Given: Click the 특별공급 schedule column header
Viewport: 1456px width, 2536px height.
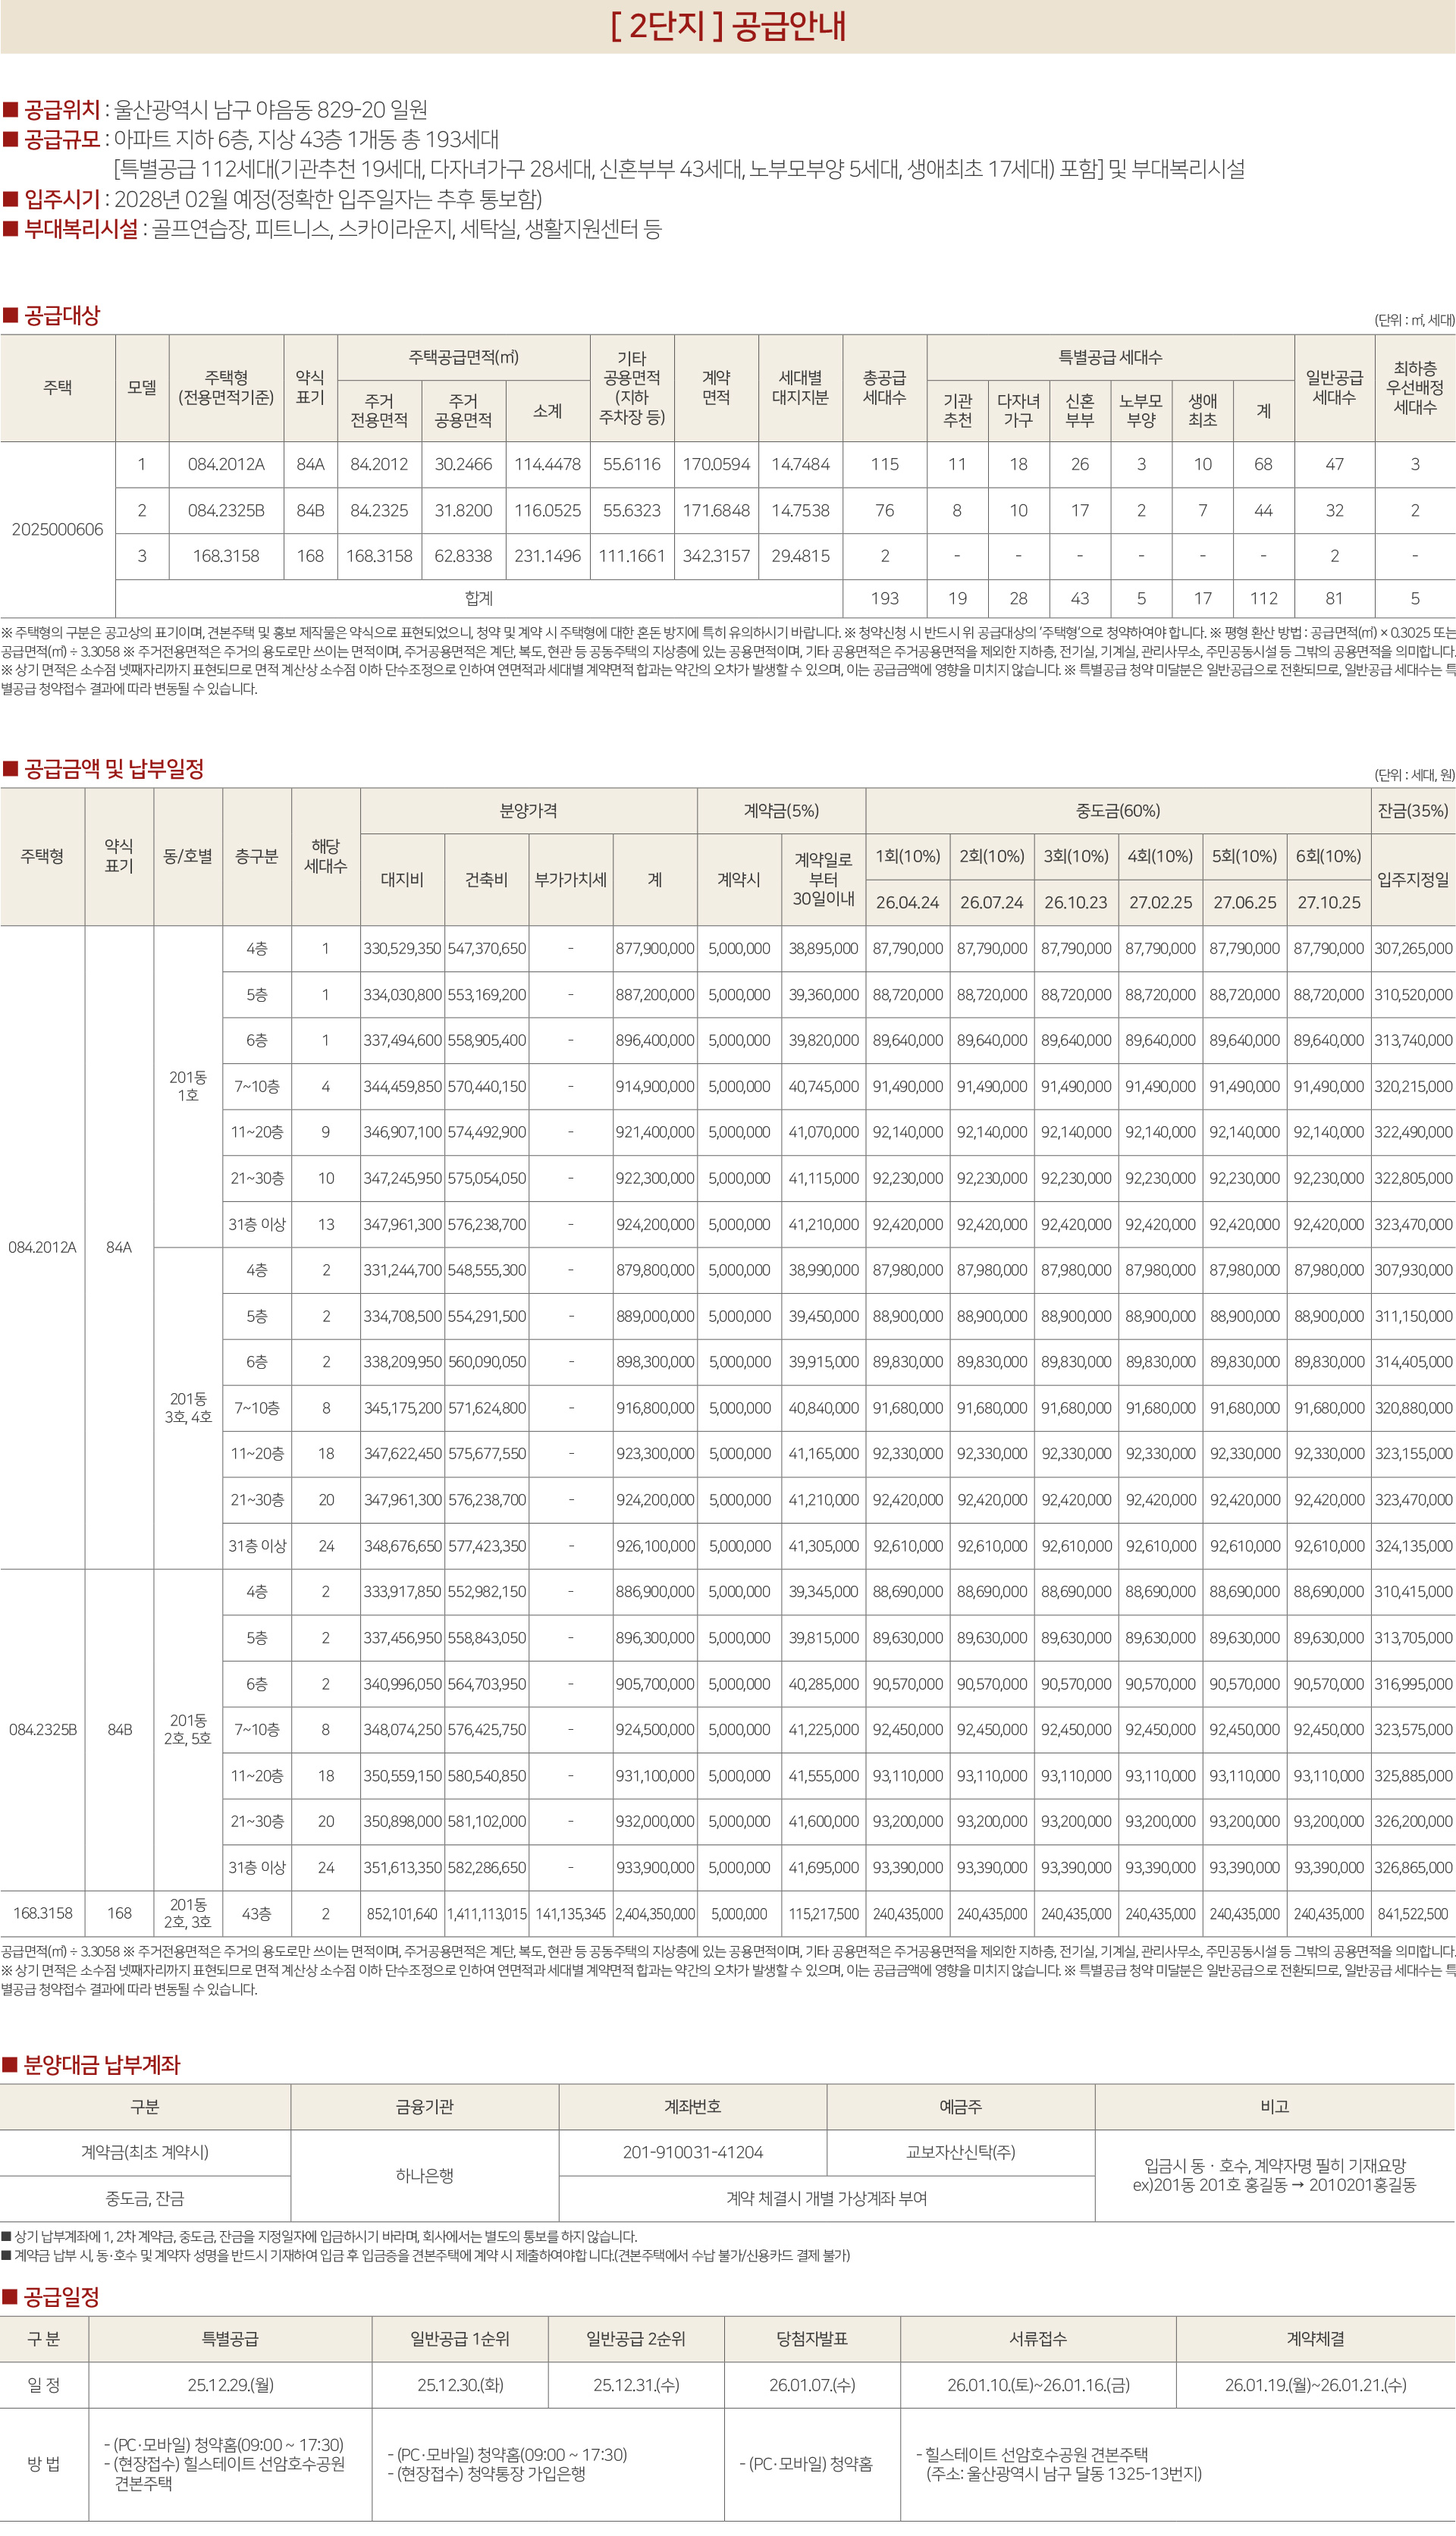Looking at the screenshot, I should tap(230, 2339).
